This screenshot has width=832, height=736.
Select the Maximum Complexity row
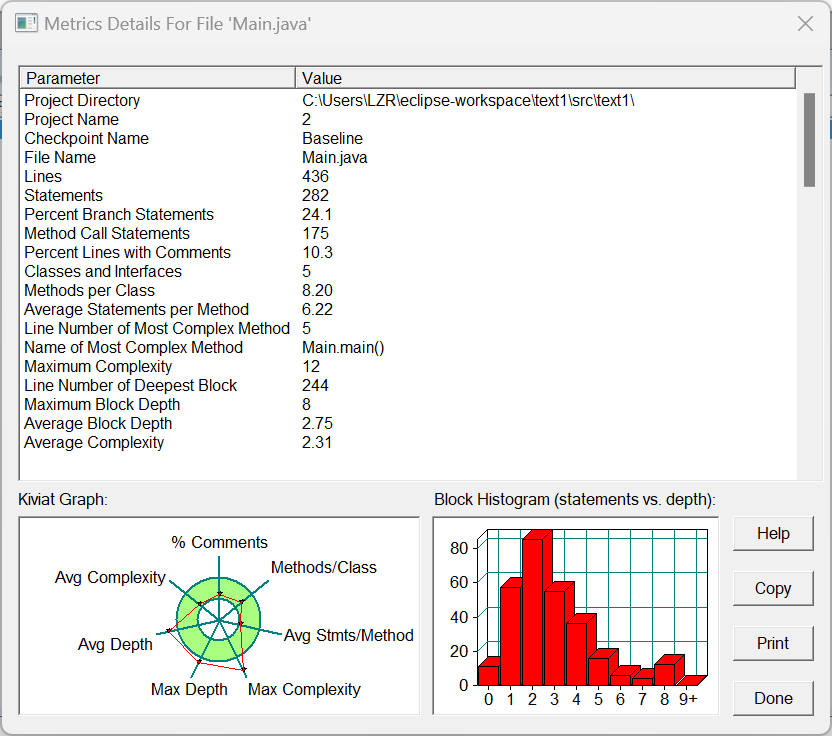[x=408, y=366]
